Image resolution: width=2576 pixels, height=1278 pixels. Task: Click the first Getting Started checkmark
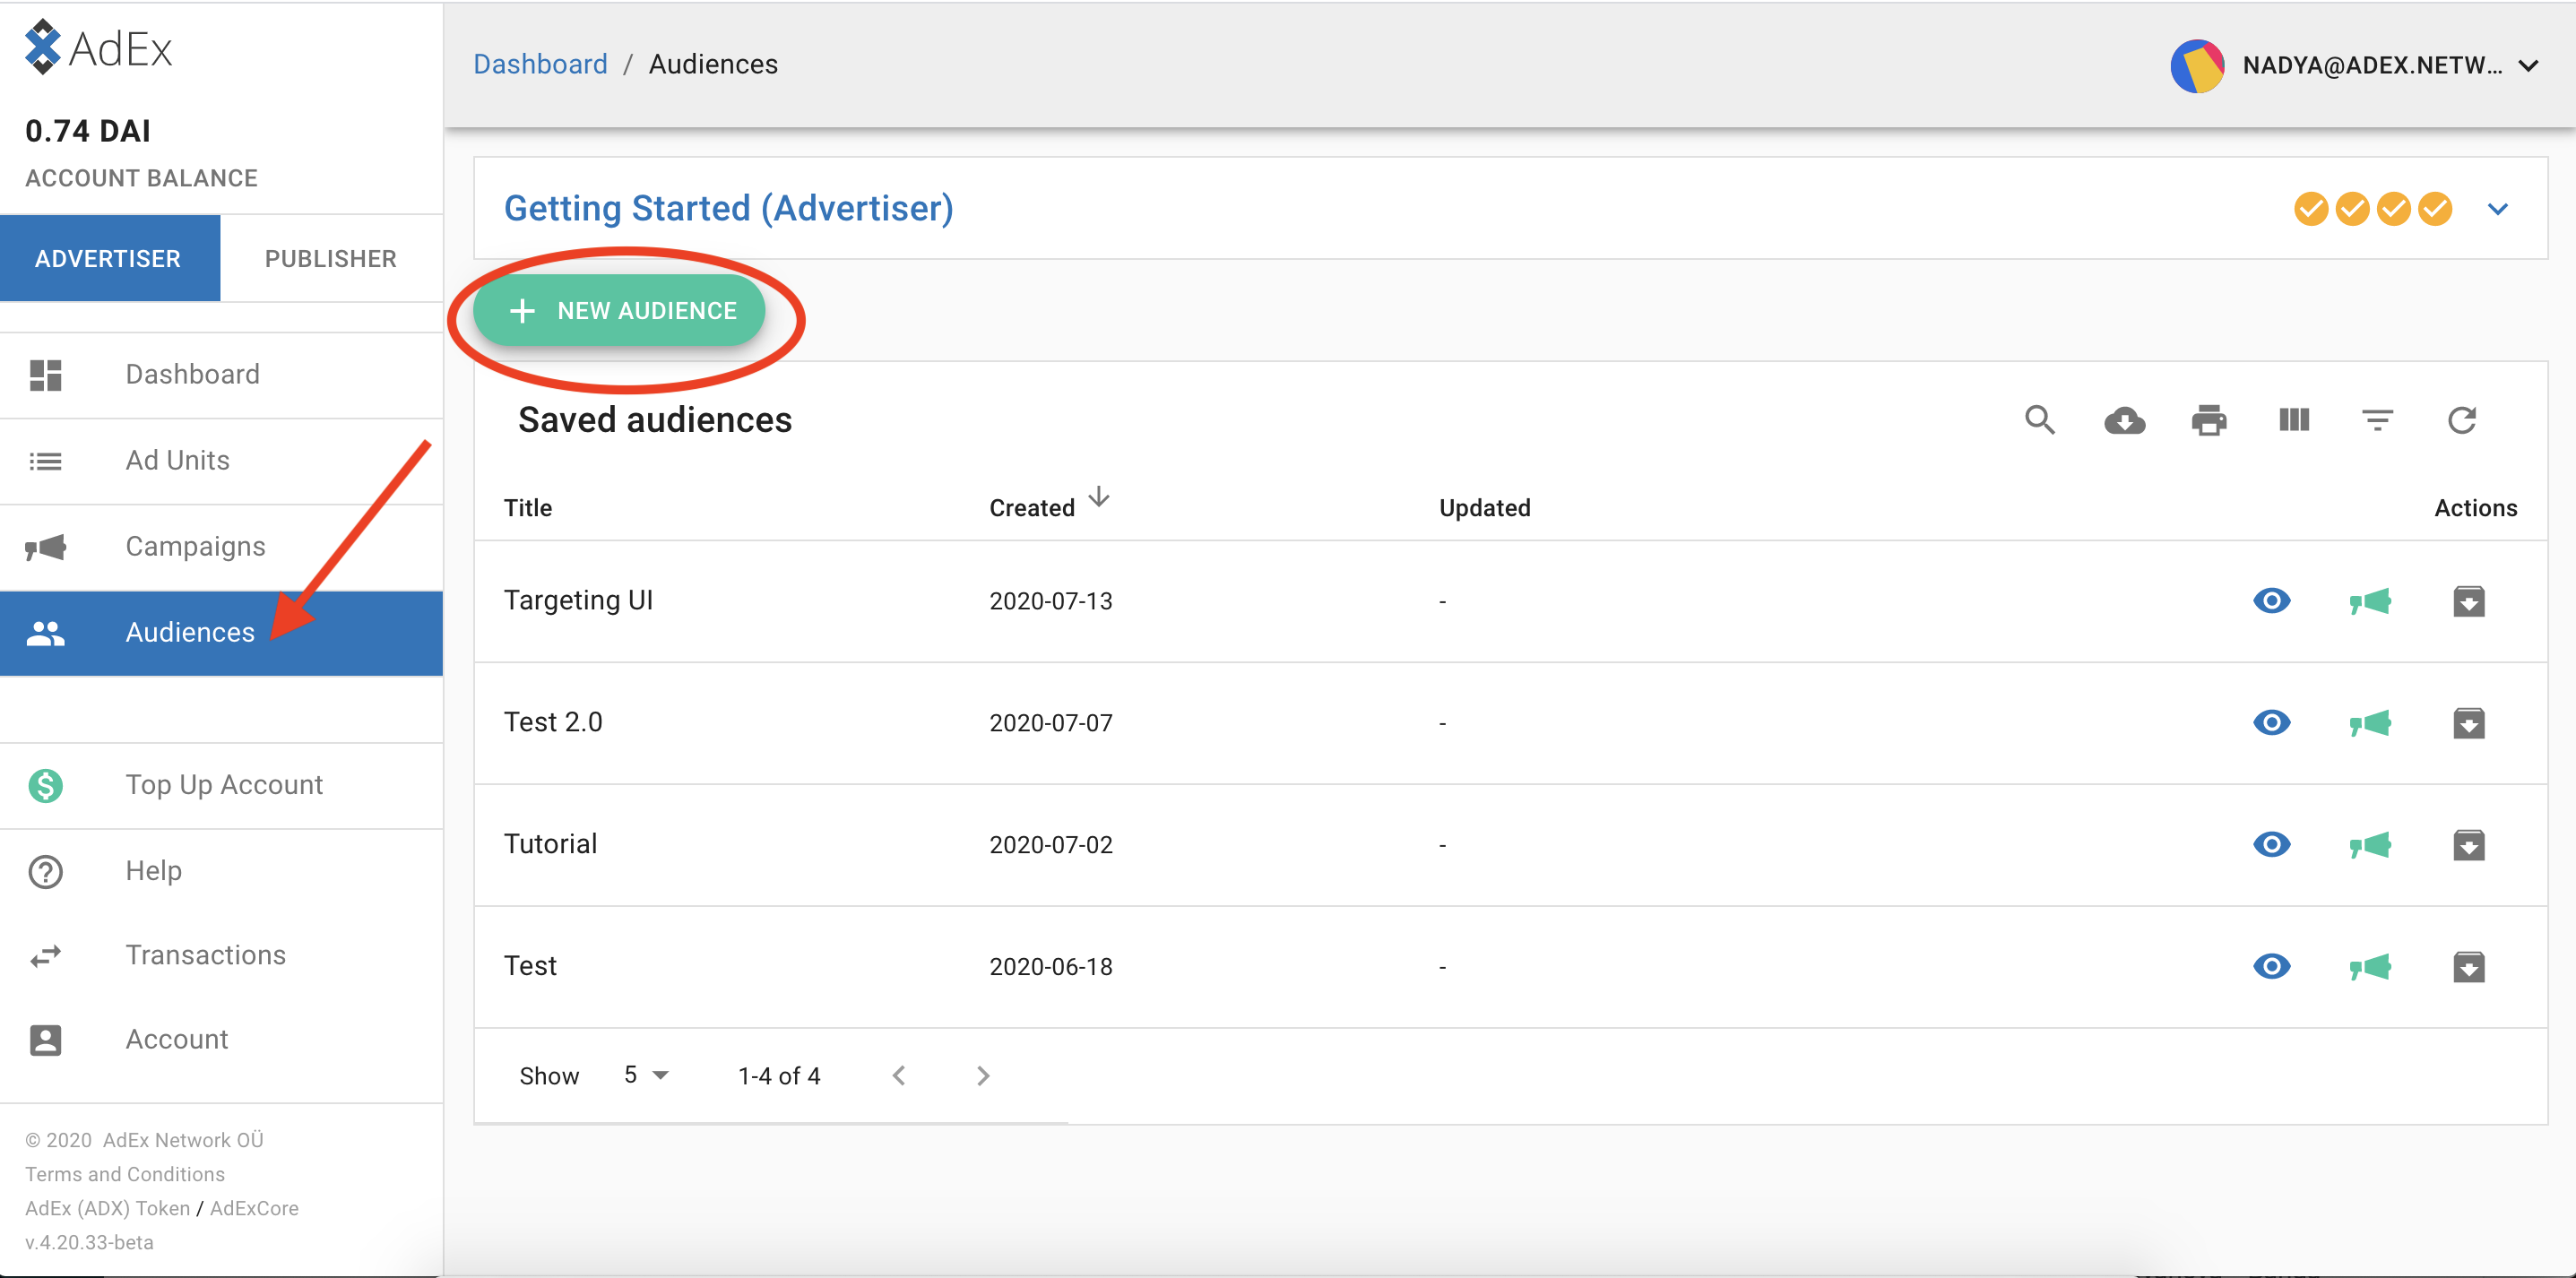click(x=2311, y=209)
